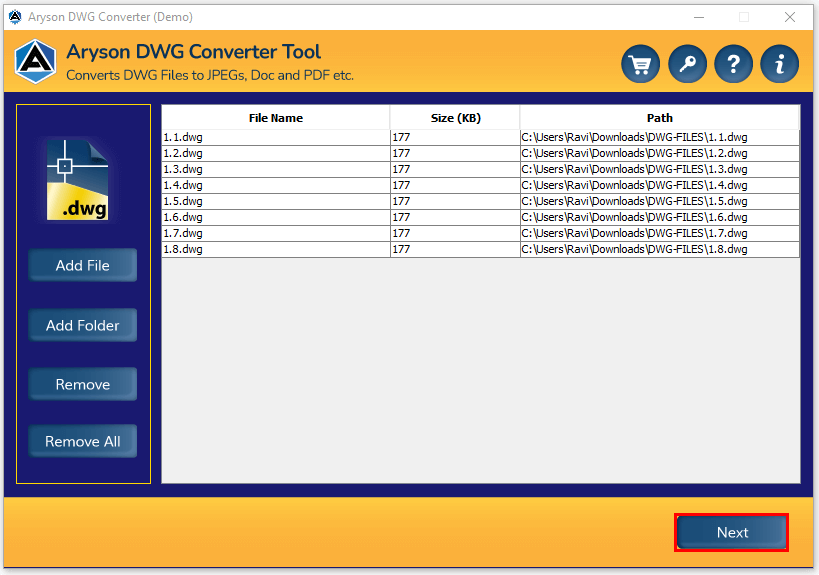Click the Remove All button

pos(83,441)
